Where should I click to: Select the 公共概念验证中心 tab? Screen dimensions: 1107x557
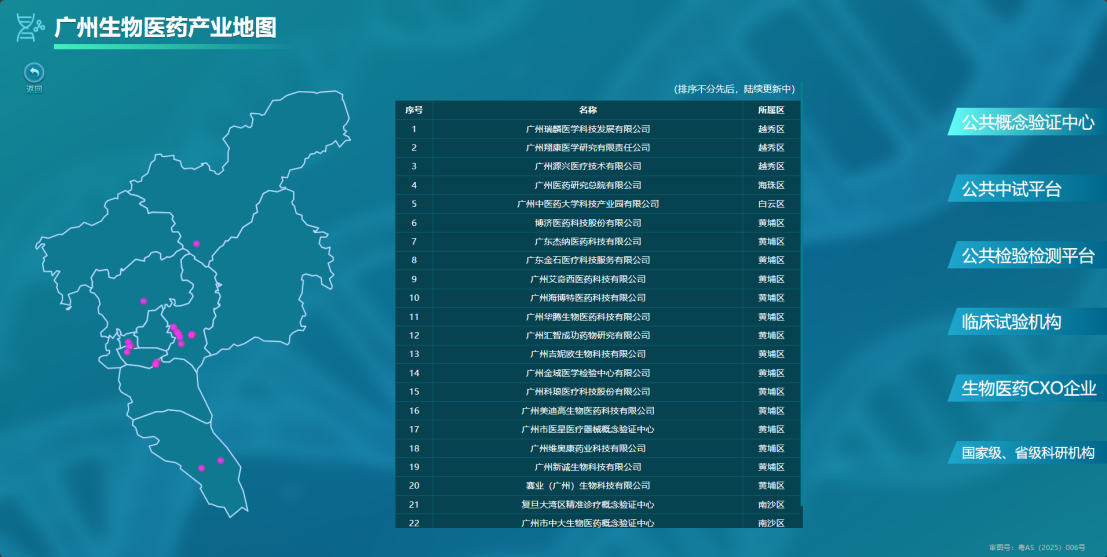[1027, 122]
